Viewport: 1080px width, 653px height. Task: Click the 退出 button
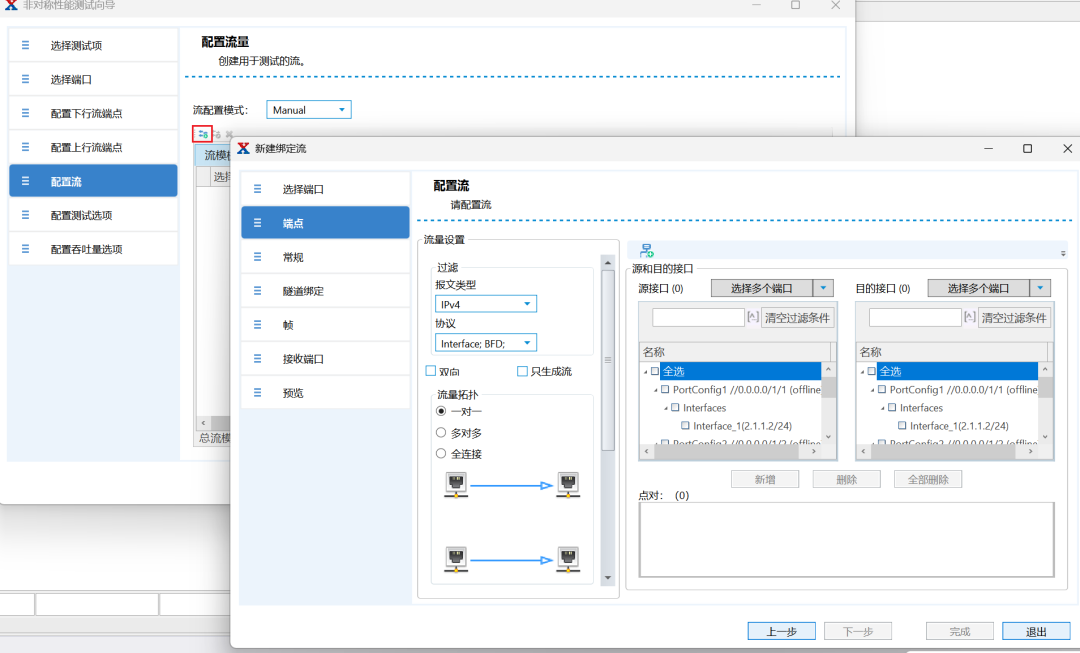coord(1035,631)
